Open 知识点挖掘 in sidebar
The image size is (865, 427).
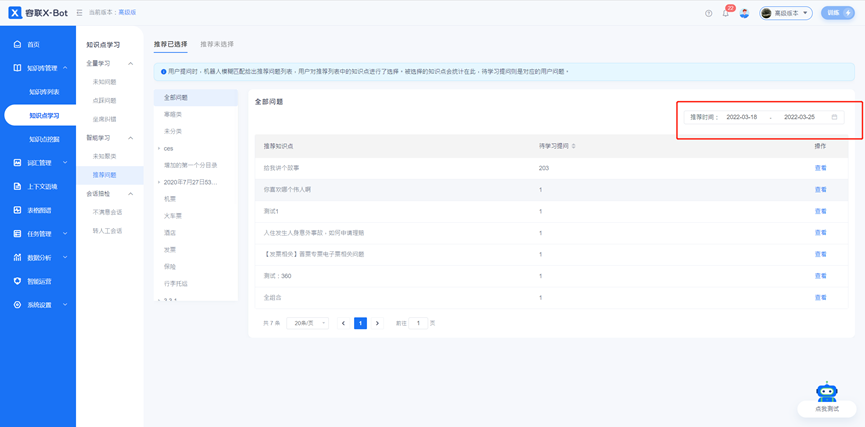pos(44,139)
